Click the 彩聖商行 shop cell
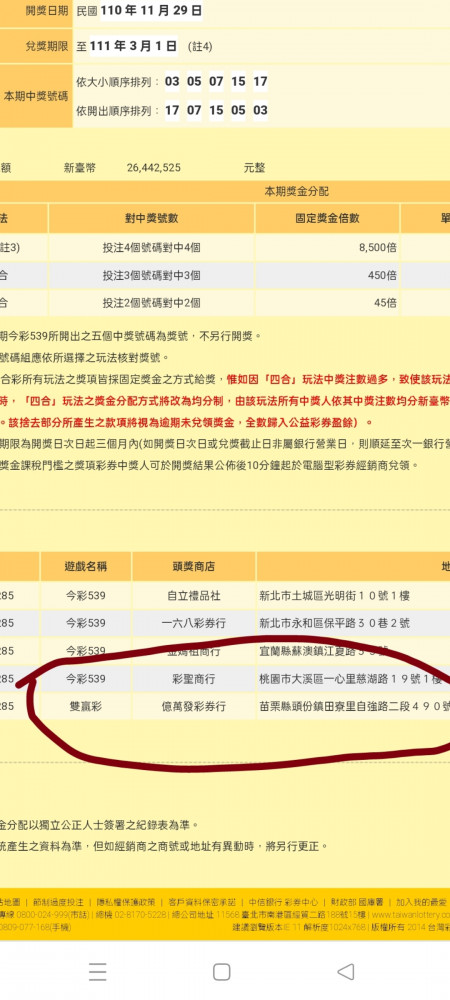Image resolution: width=450 pixels, height=1000 pixels. pos(194,679)
